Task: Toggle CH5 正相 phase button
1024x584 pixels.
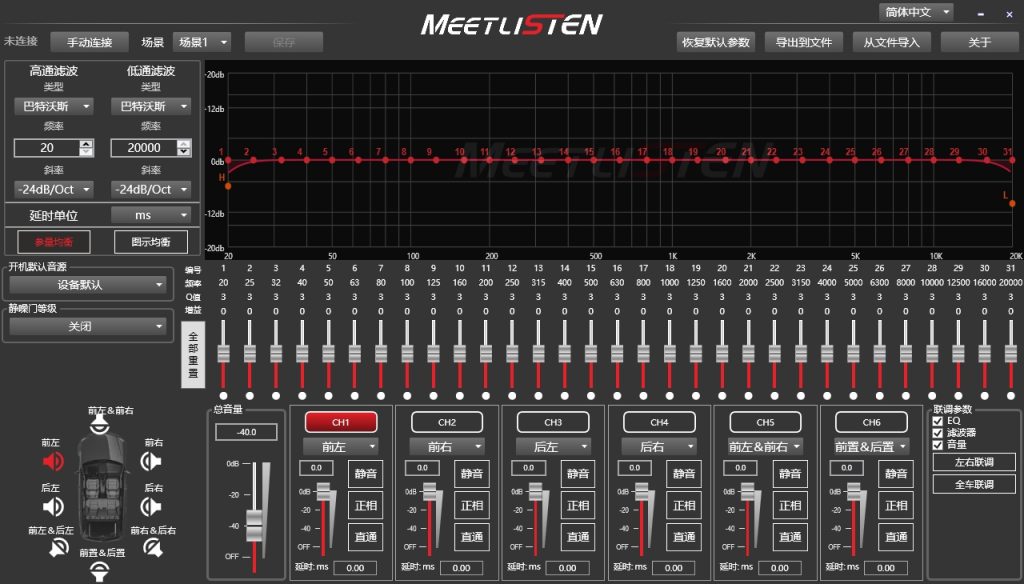Action: tap(790, 505)
